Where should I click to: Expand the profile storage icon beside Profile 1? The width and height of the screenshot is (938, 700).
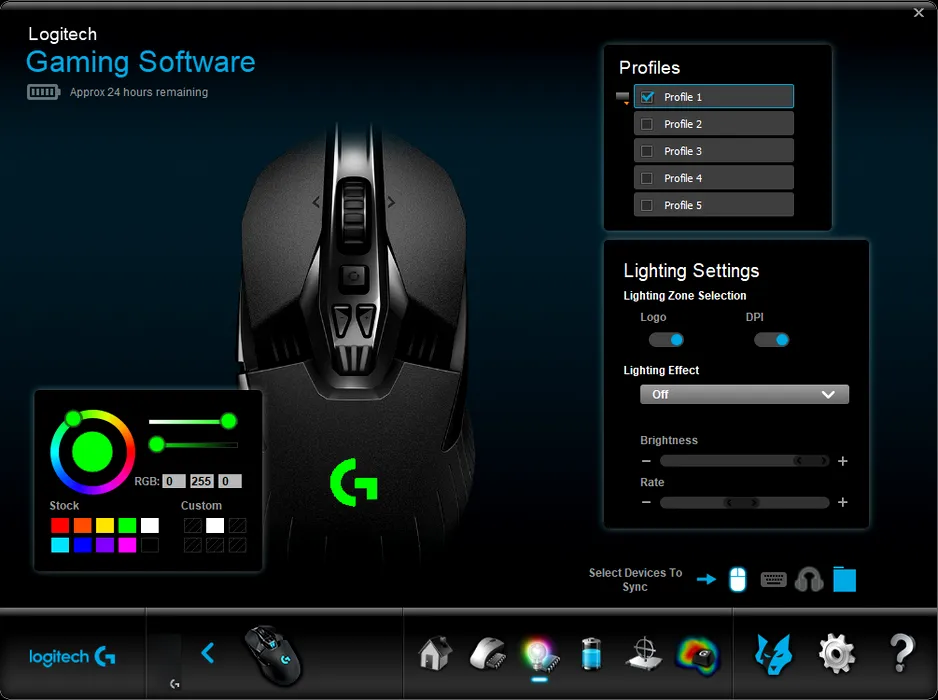[x=623, y=98]
